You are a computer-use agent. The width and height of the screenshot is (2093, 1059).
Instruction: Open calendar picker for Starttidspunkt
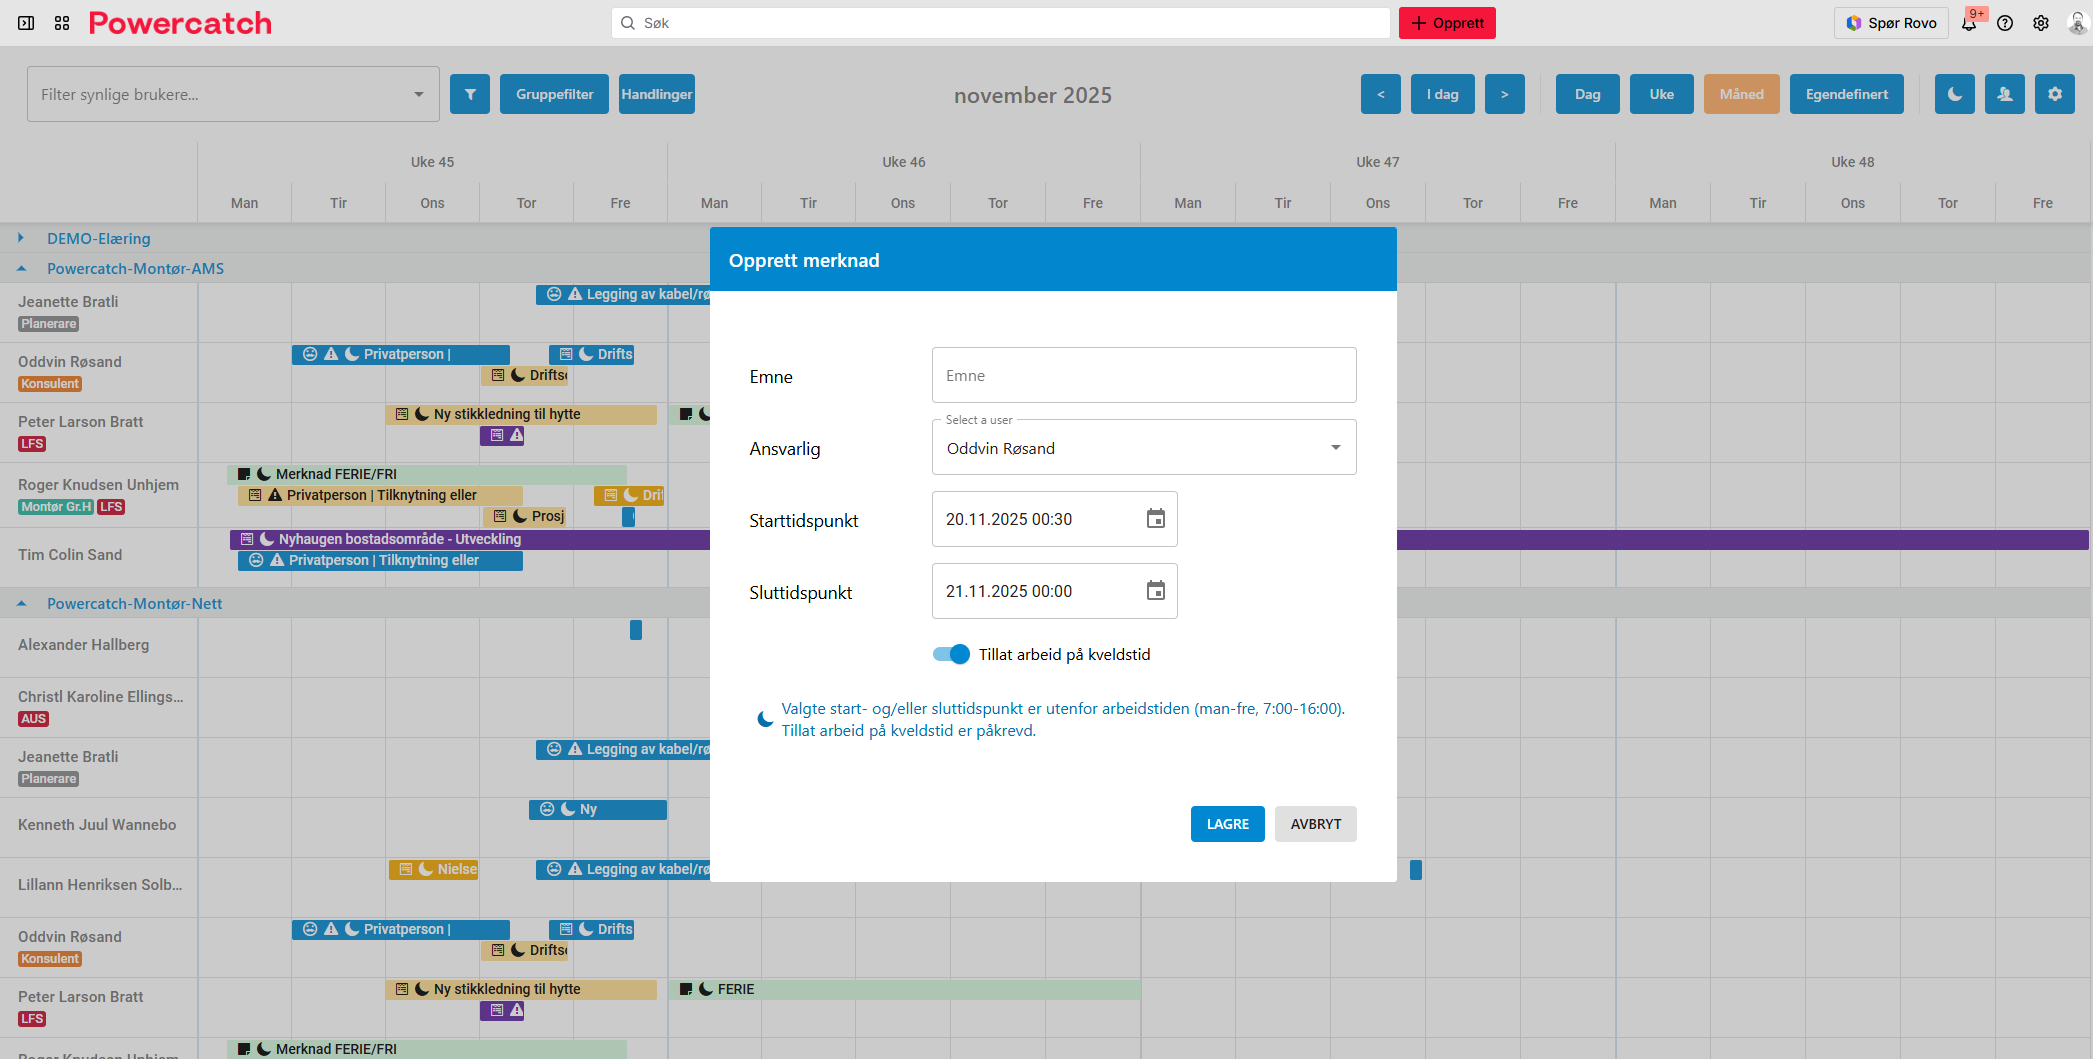coord(1155,519)
